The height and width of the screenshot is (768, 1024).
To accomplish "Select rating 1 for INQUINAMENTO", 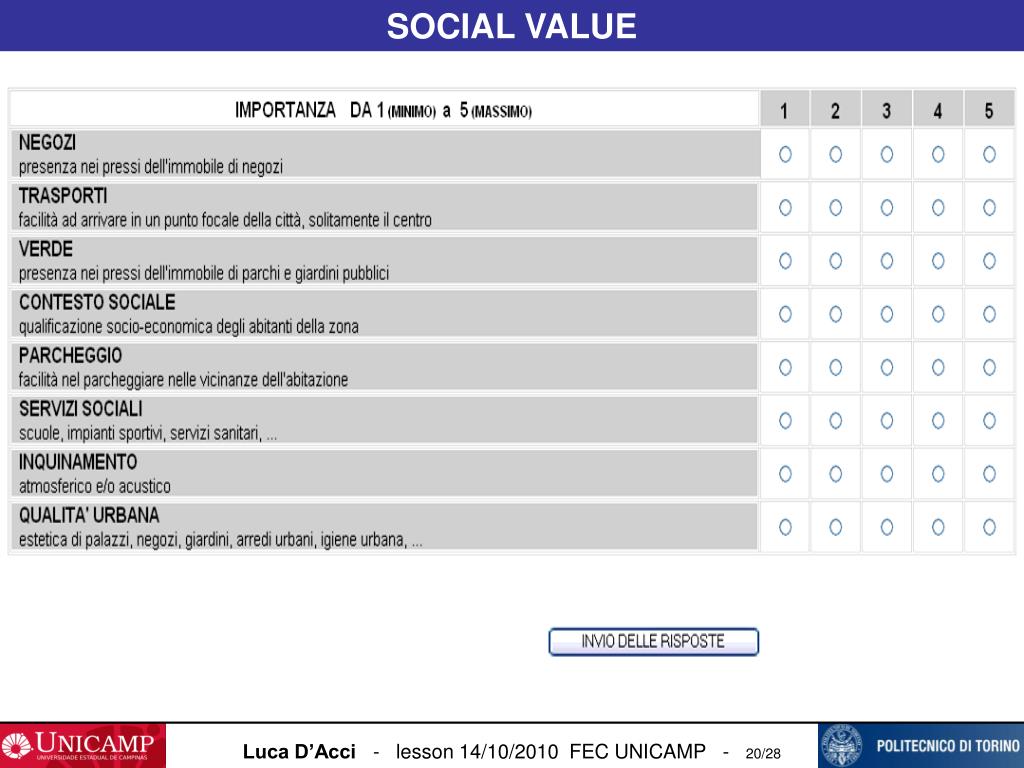I will point(785,473).
